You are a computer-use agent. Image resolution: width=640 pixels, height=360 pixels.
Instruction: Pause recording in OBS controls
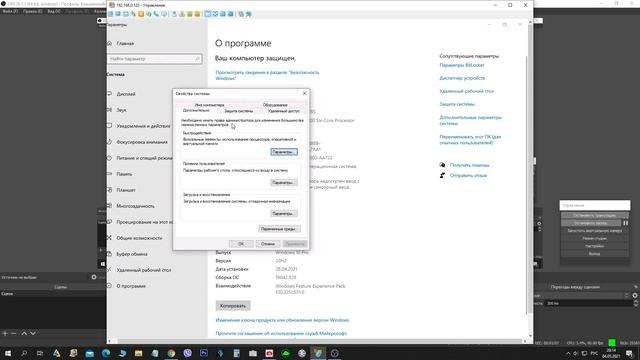(x=625, y=223)
